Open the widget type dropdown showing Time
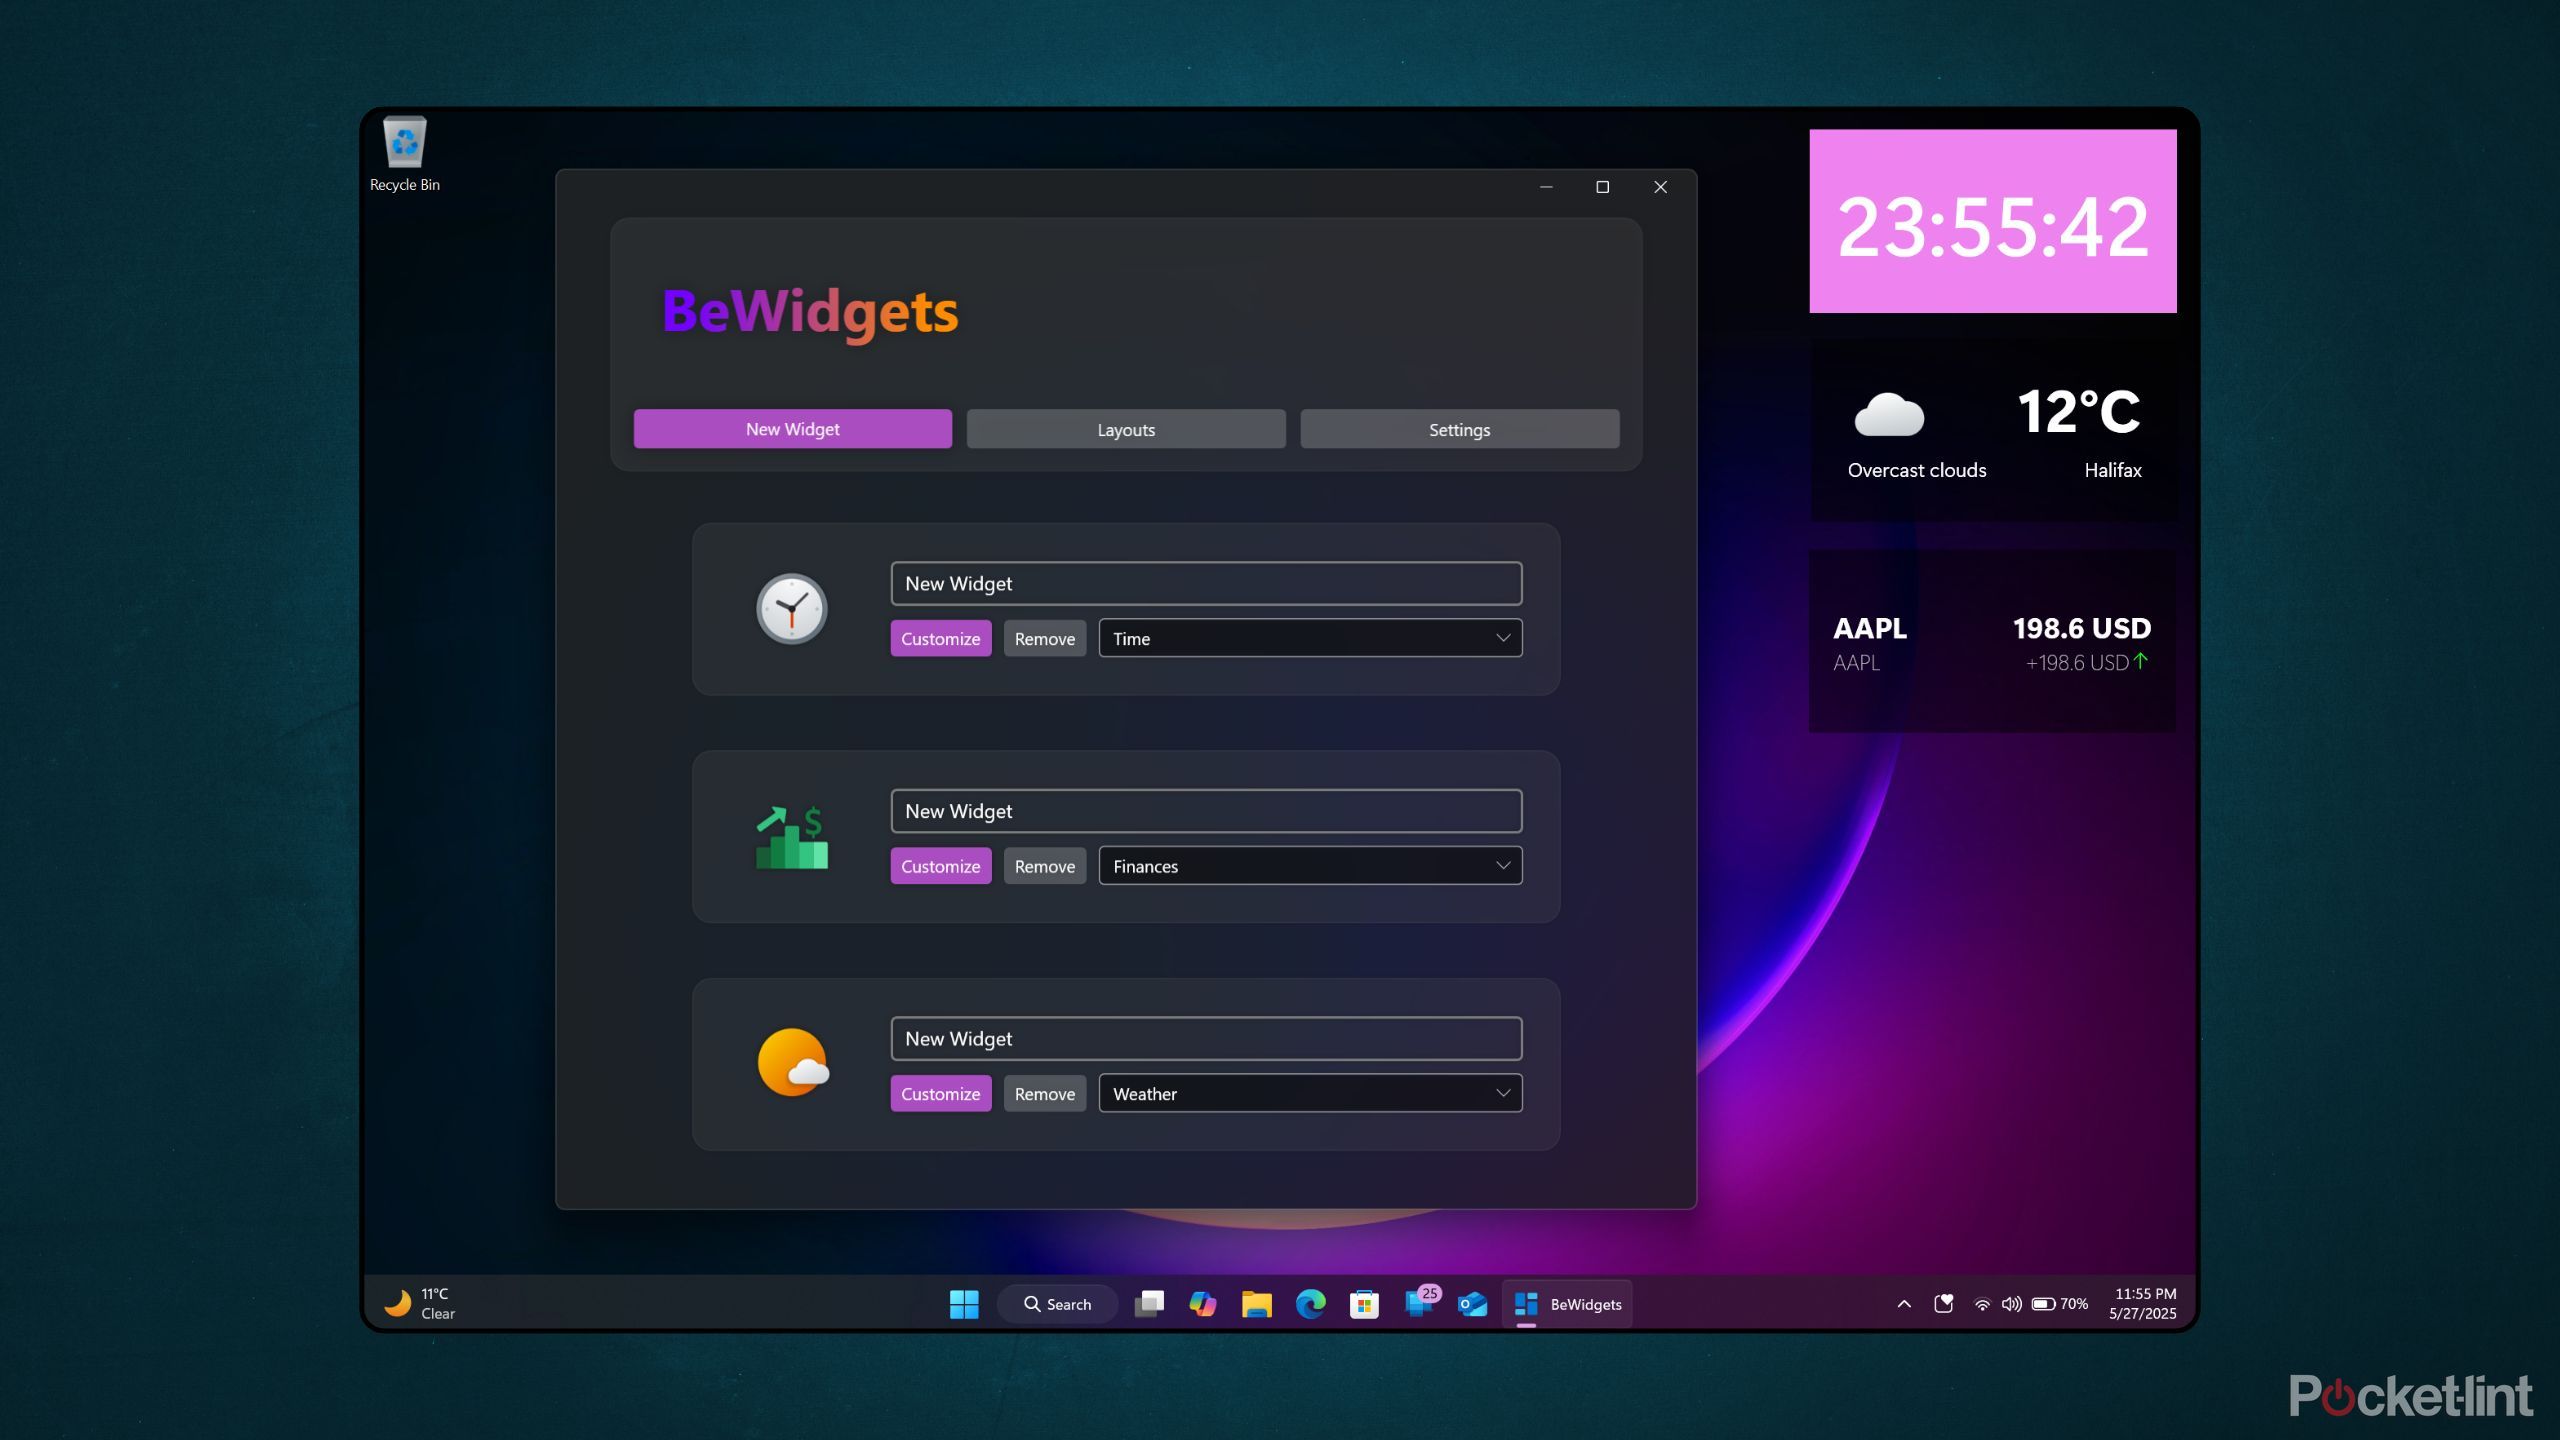Viewport: 2560px width, 1440px height. [1310, 638]
